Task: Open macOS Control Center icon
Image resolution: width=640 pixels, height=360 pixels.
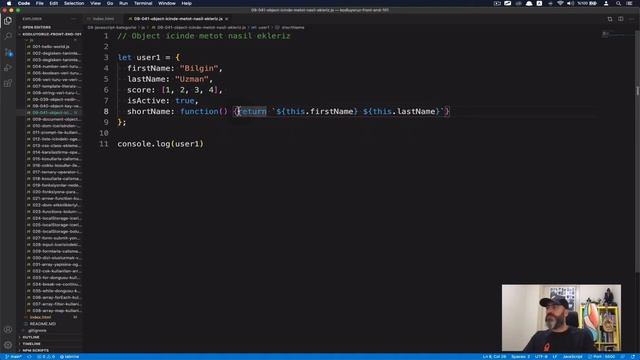Action: [629, 3]
